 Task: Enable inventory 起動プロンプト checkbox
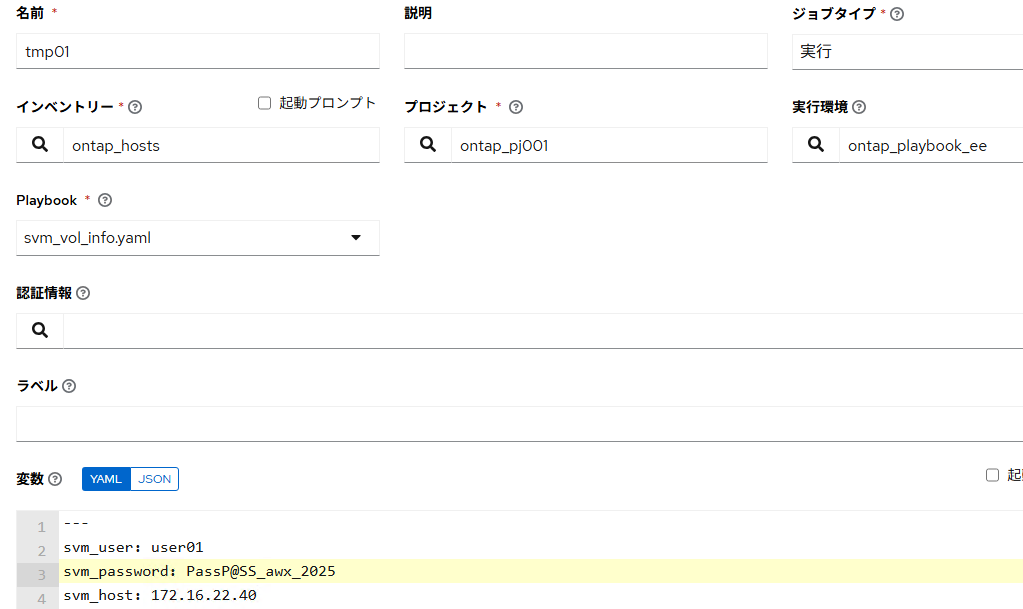click(264, 103)
